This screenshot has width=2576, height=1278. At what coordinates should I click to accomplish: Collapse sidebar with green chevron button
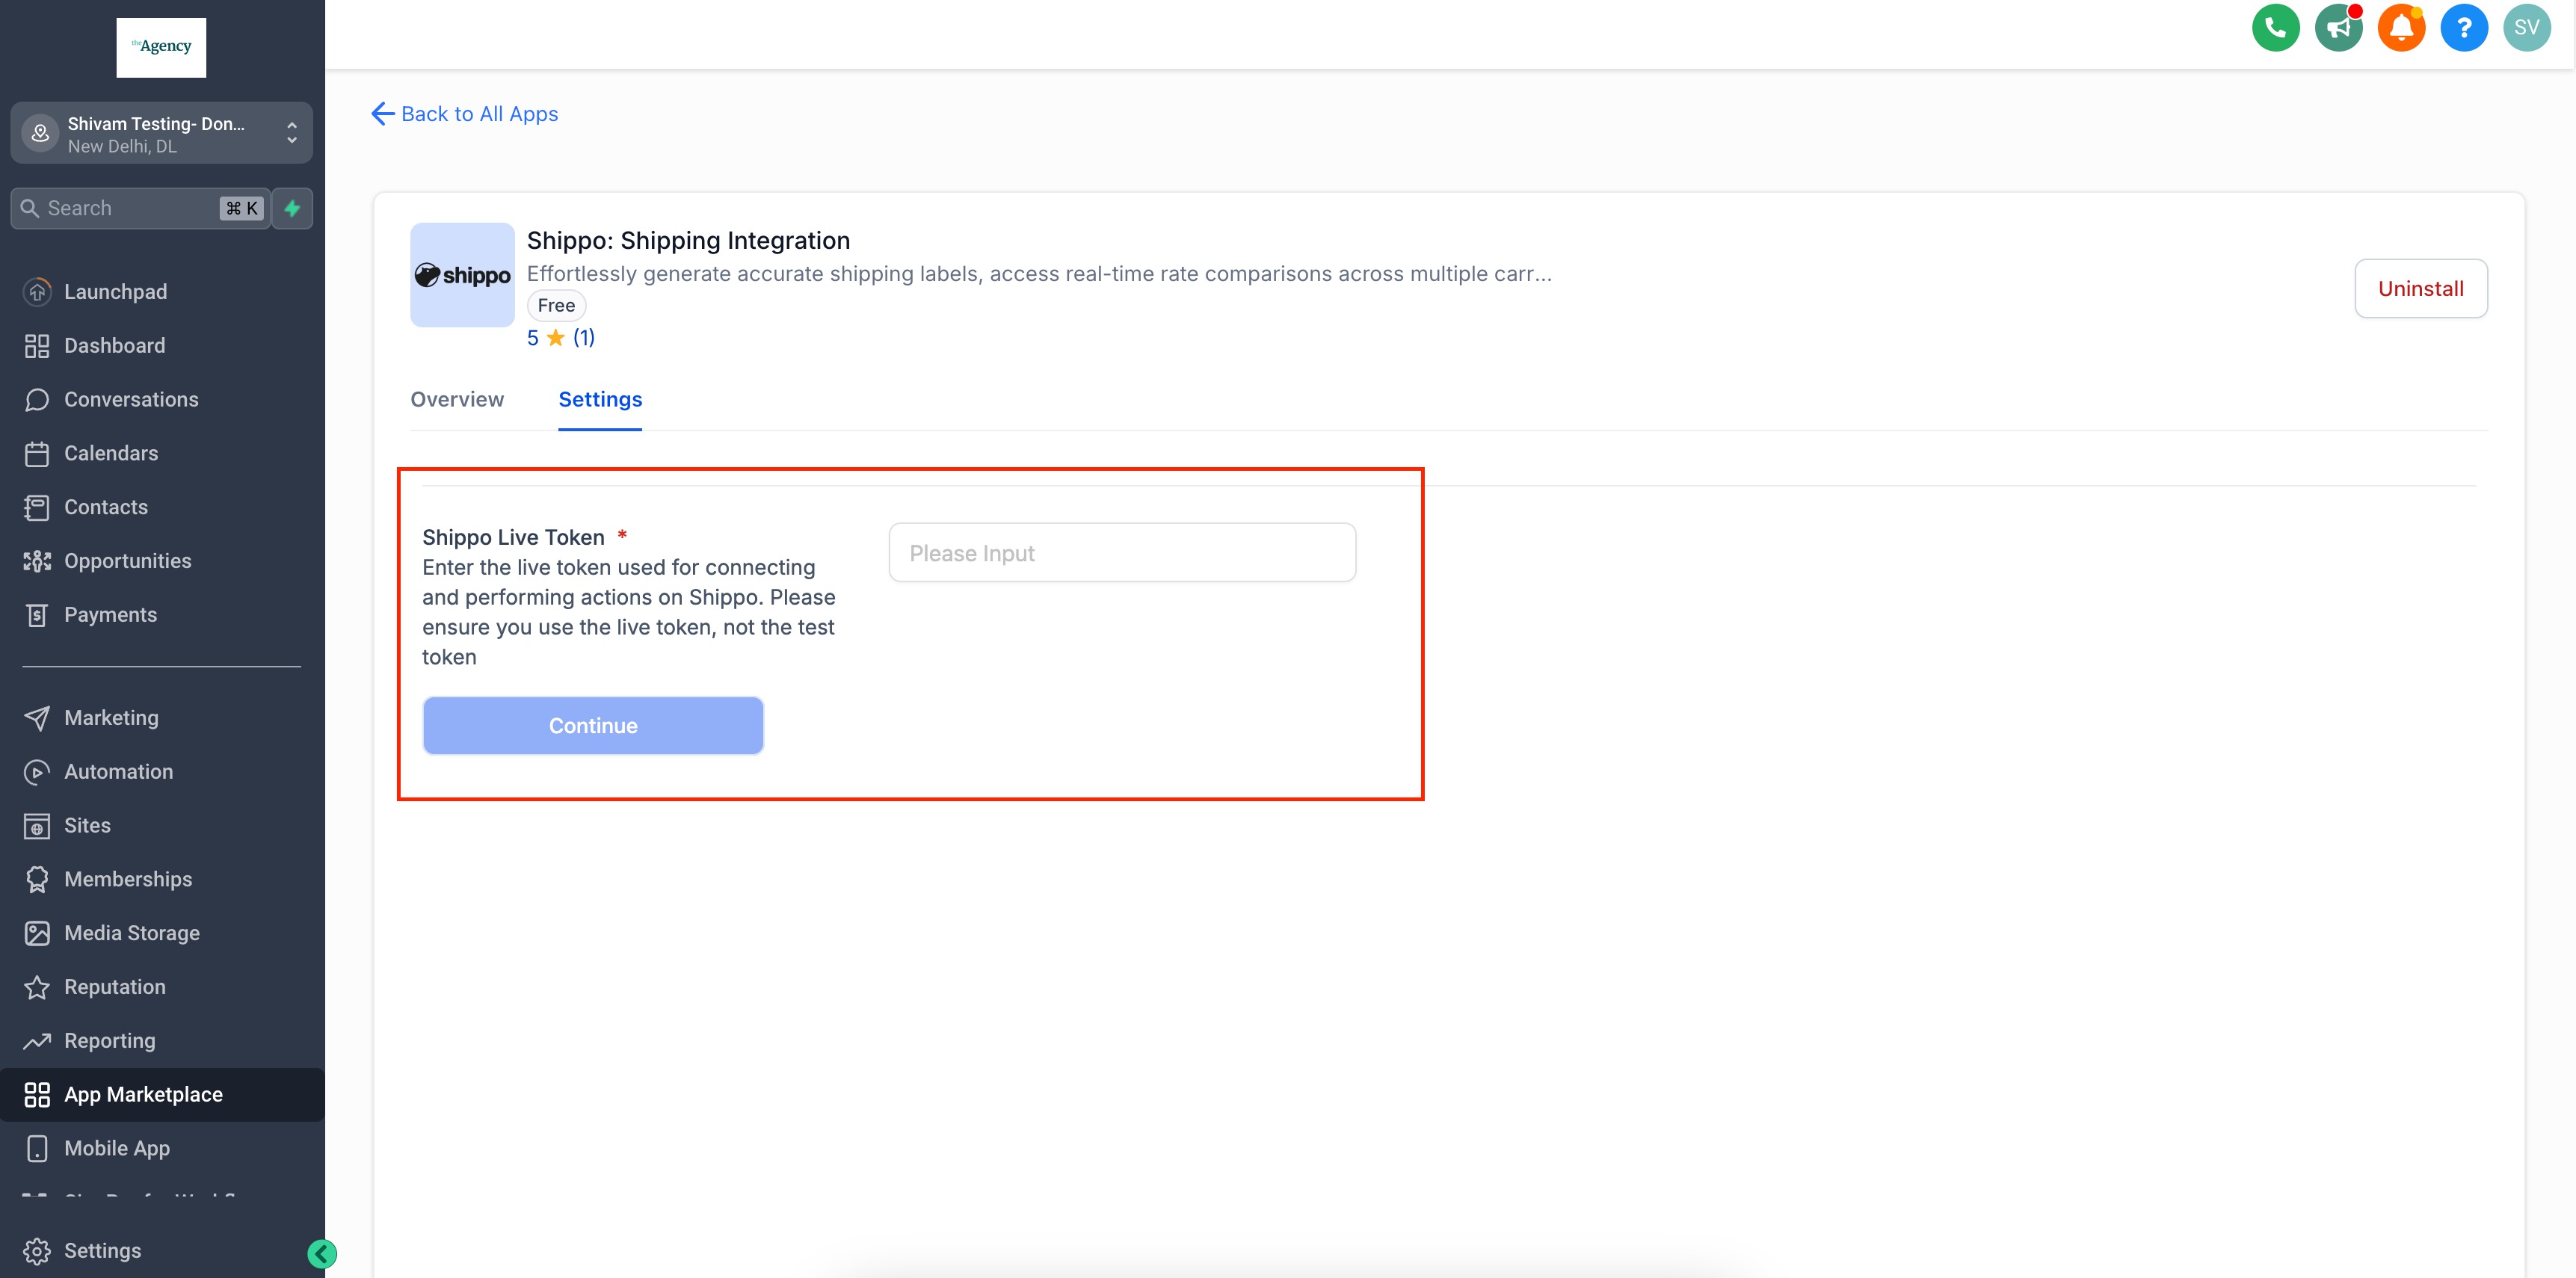click(x=322, y=1253)
